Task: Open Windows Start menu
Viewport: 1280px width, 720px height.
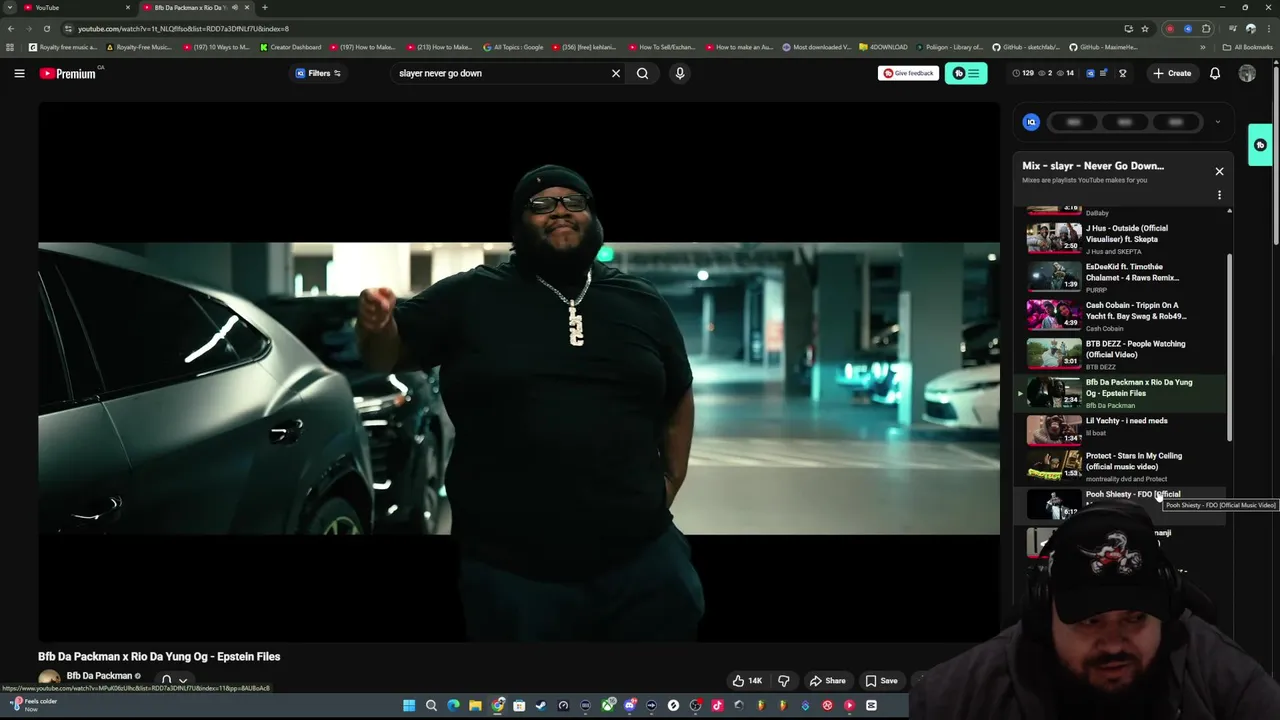Action: 409,705
